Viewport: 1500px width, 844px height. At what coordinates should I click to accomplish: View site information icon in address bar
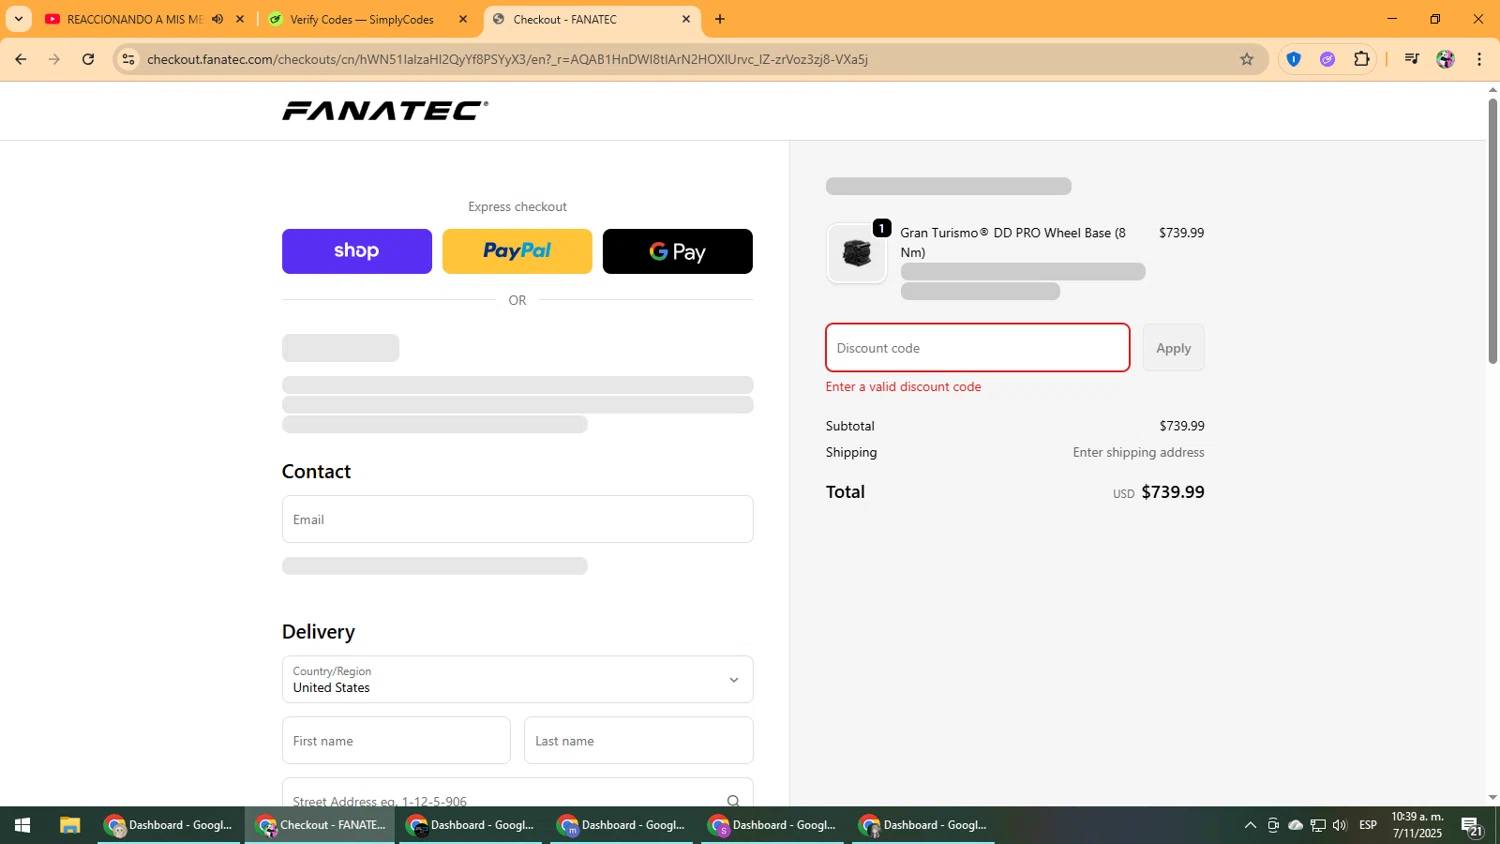tap(128, 59)
